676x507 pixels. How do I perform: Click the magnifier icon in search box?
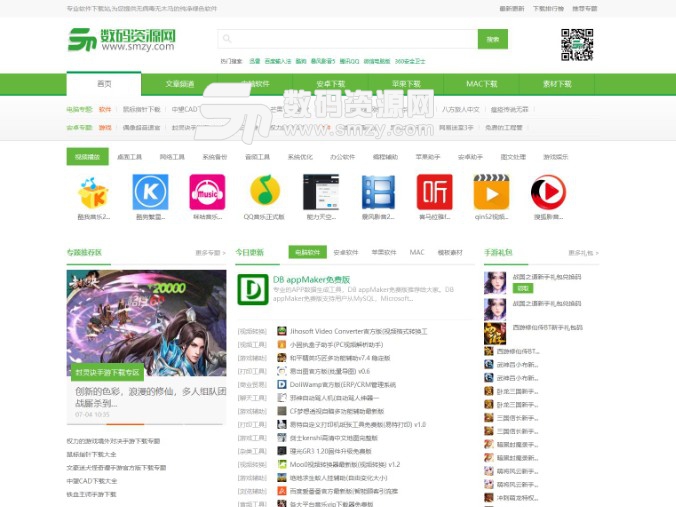pos(227,39)
